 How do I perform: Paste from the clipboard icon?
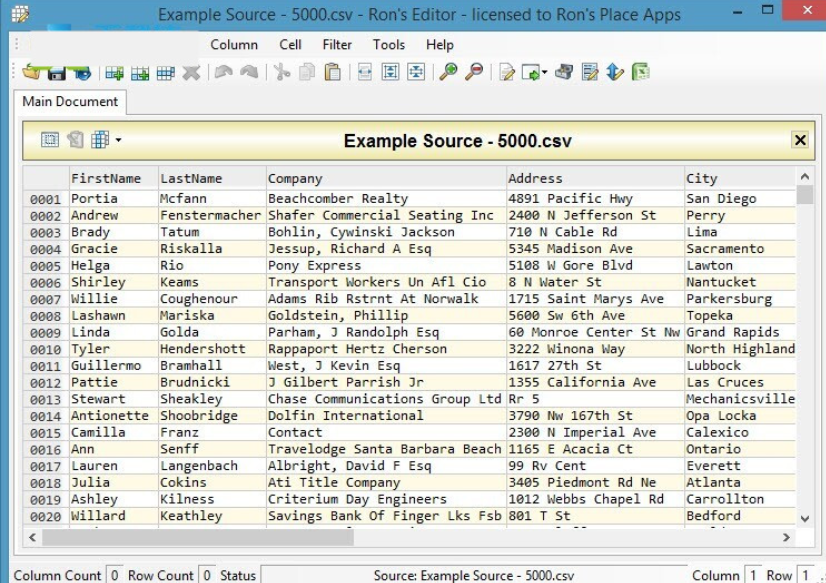332,72
